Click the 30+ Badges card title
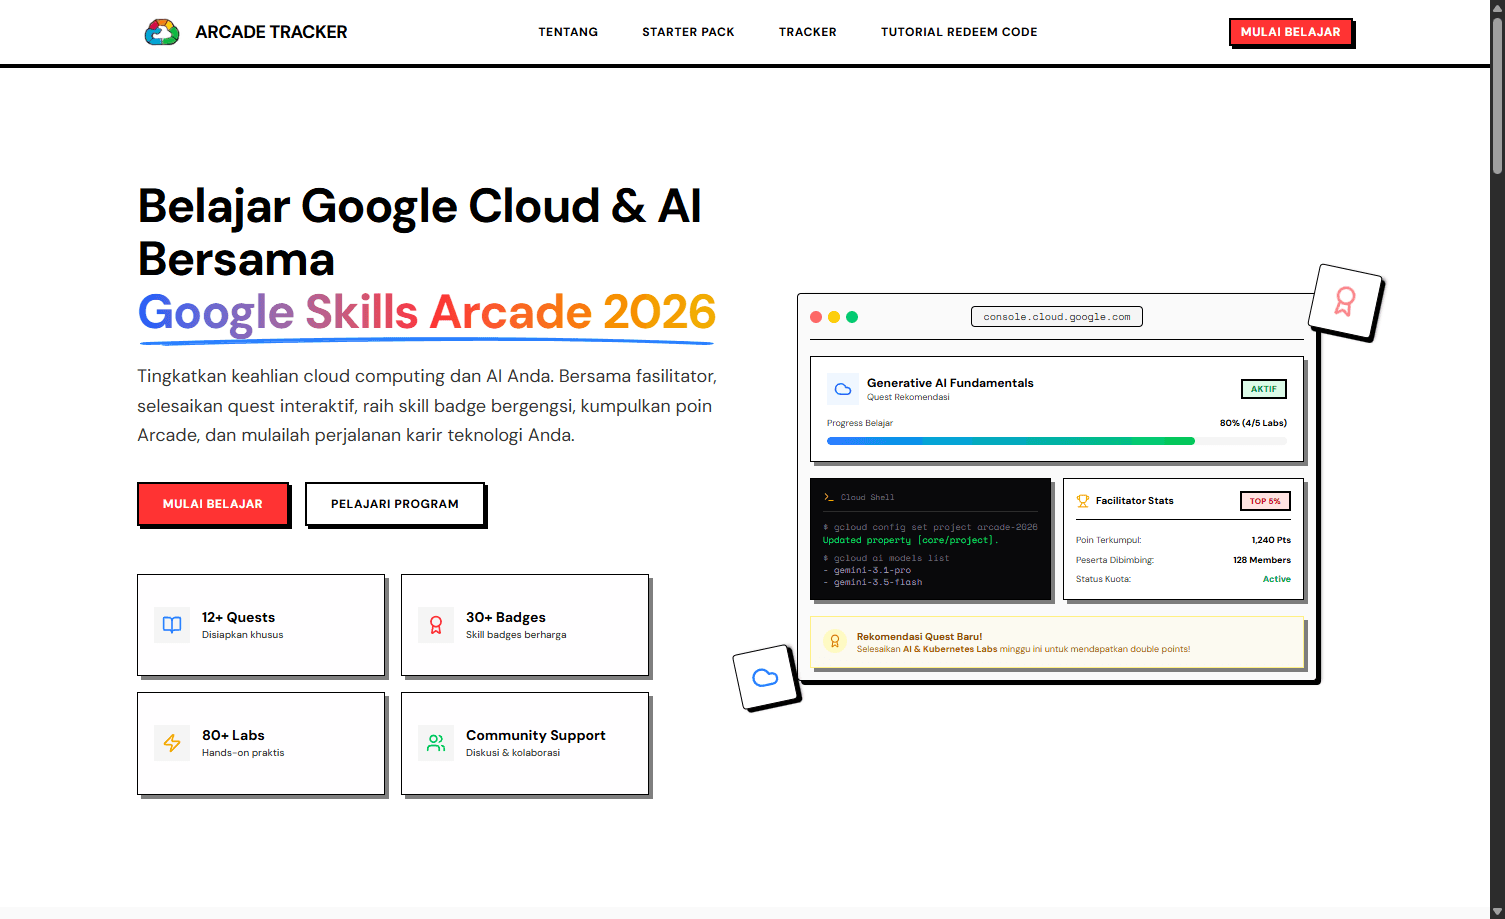The height and width of the screenshot is (919, 1505). click(x=506, y=617)
